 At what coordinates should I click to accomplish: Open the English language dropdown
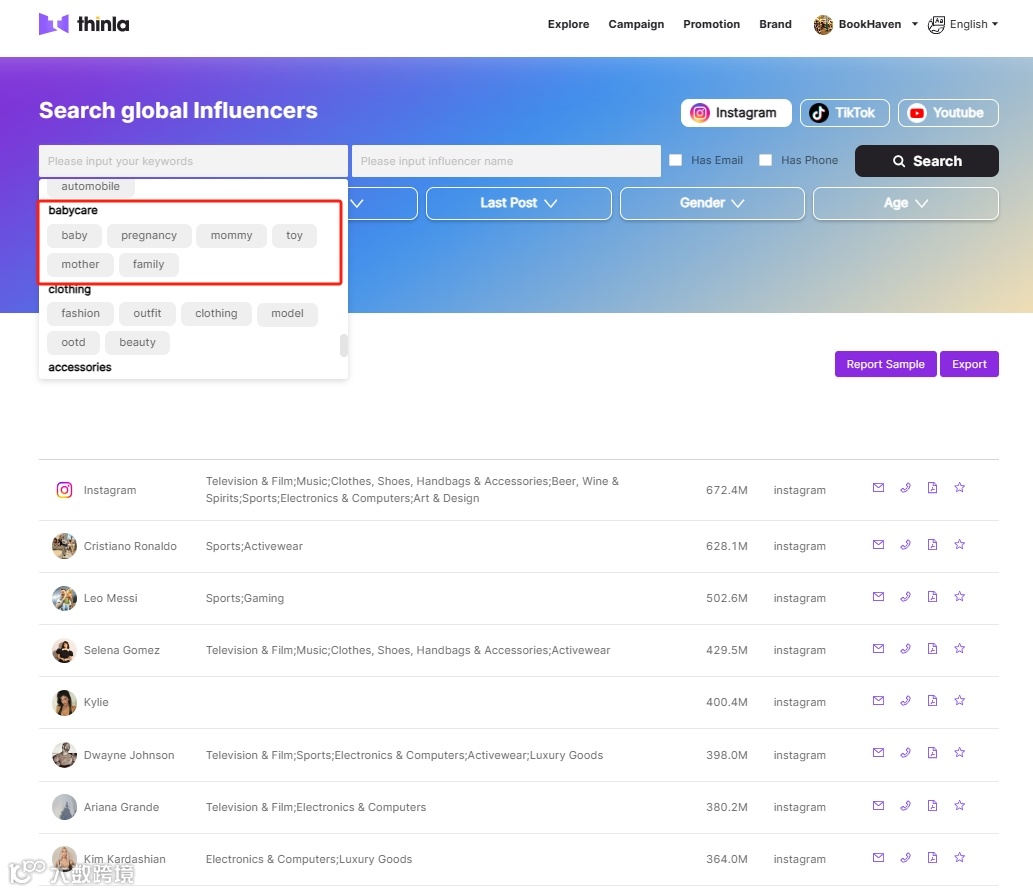(963, 24)
